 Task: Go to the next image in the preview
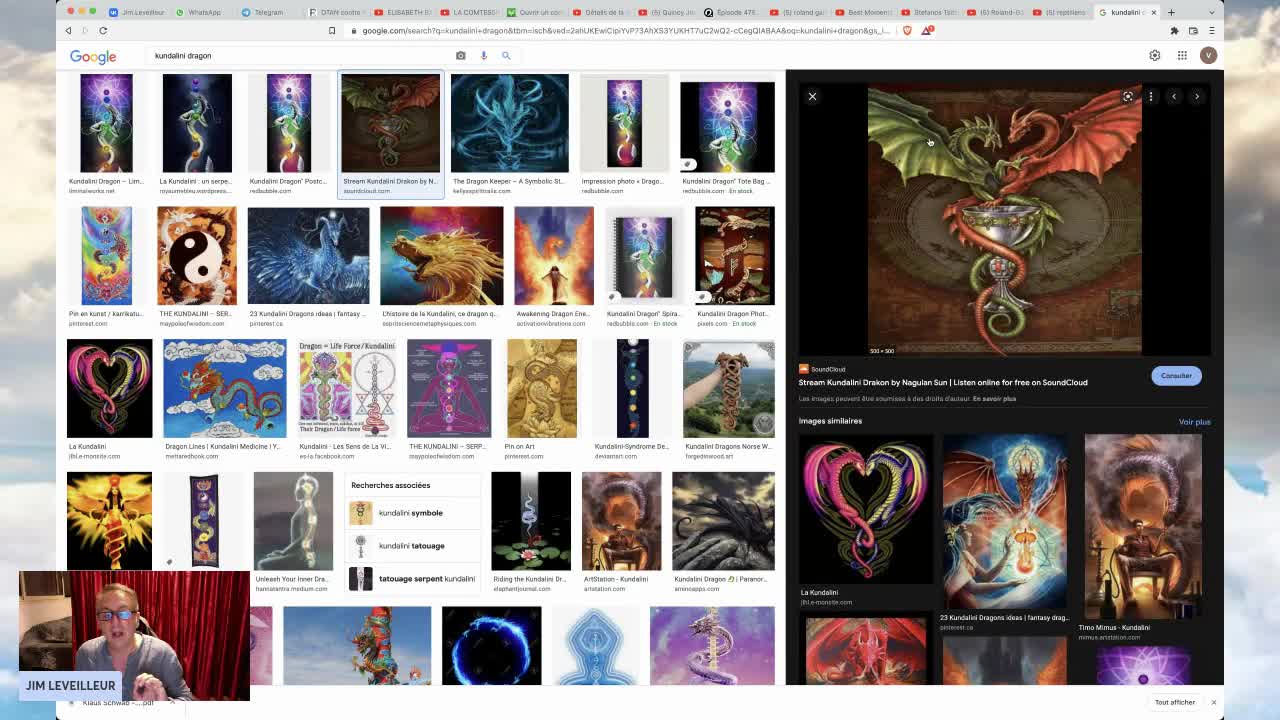(x=1197, y=96)
